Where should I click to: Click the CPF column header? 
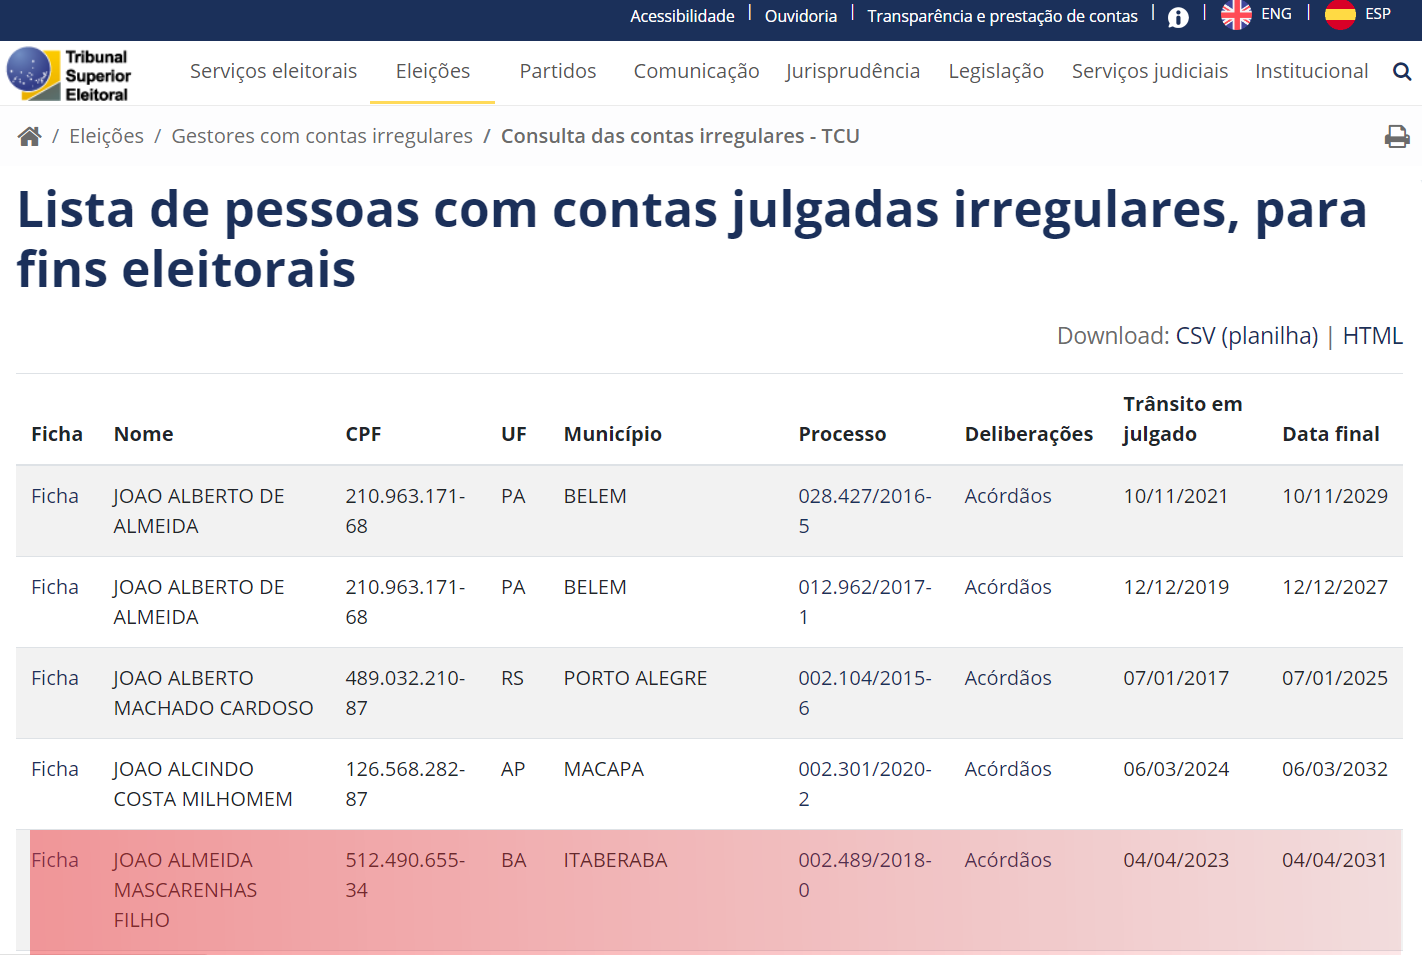(x=363, y=434)
